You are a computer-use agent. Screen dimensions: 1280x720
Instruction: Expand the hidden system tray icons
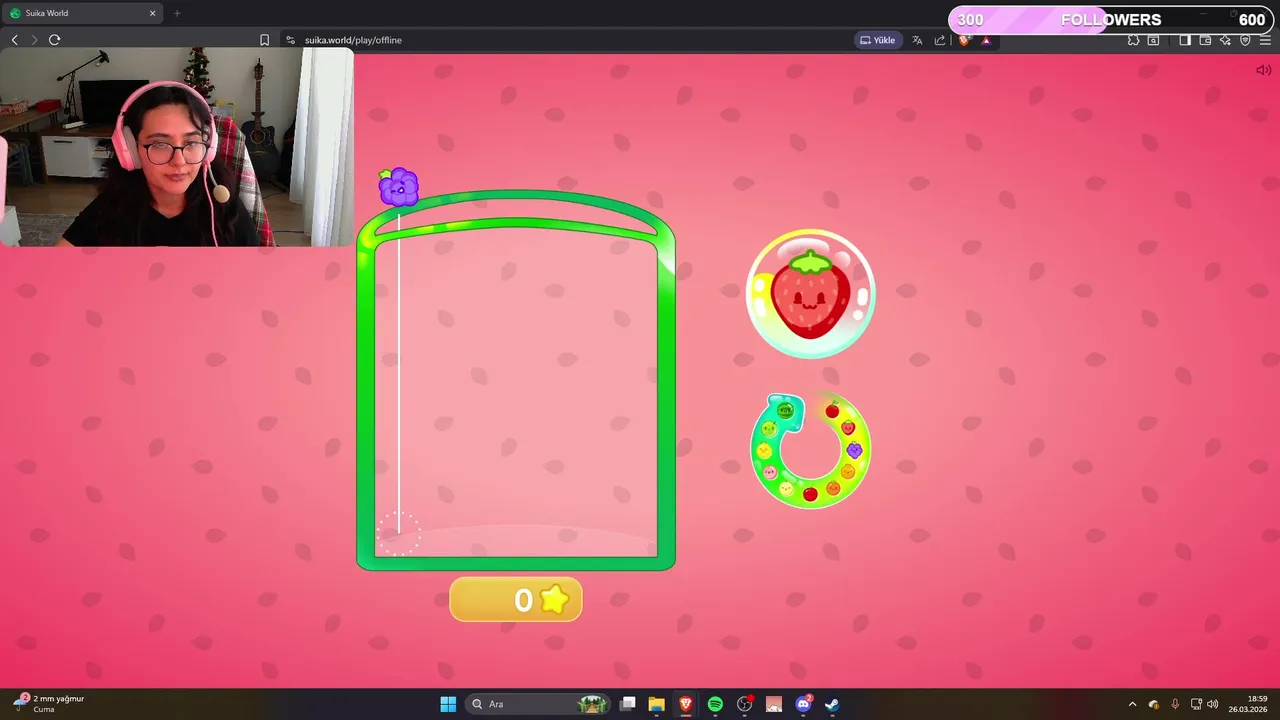1132,704
